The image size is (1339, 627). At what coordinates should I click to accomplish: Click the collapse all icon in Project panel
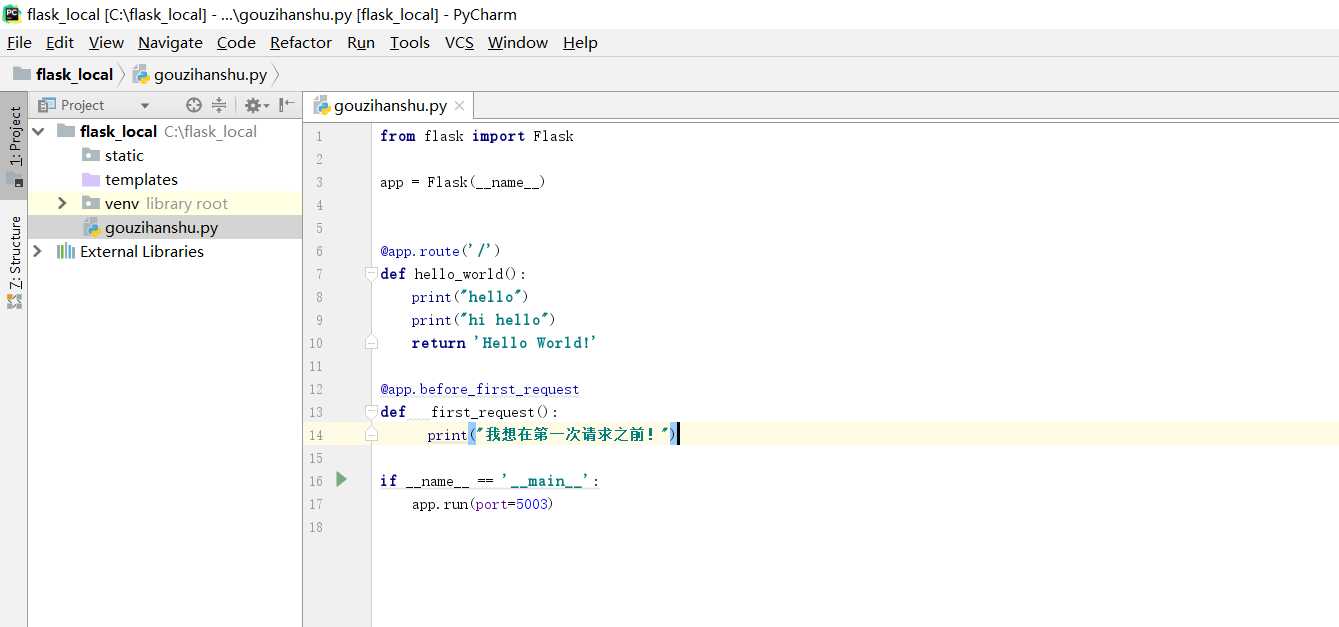(219, 105)
